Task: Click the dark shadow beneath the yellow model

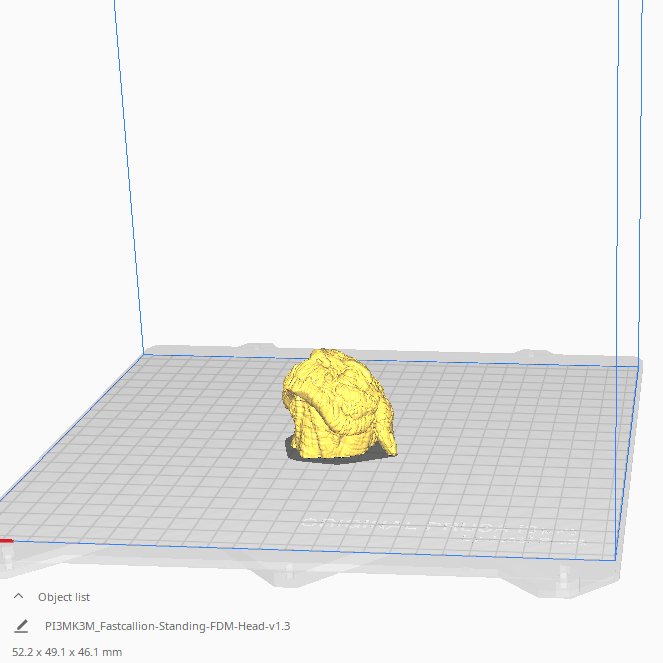Action: (x=338, y=459)
